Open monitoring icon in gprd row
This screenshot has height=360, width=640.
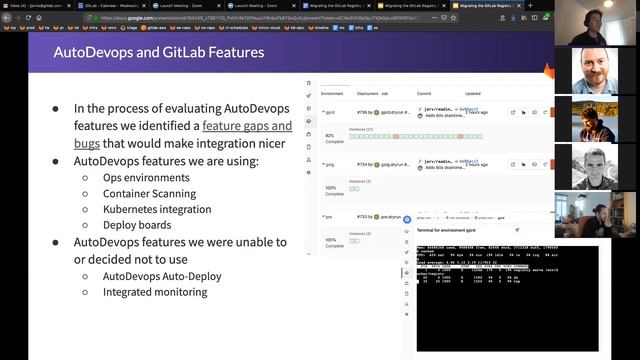[x=524, y=112]
